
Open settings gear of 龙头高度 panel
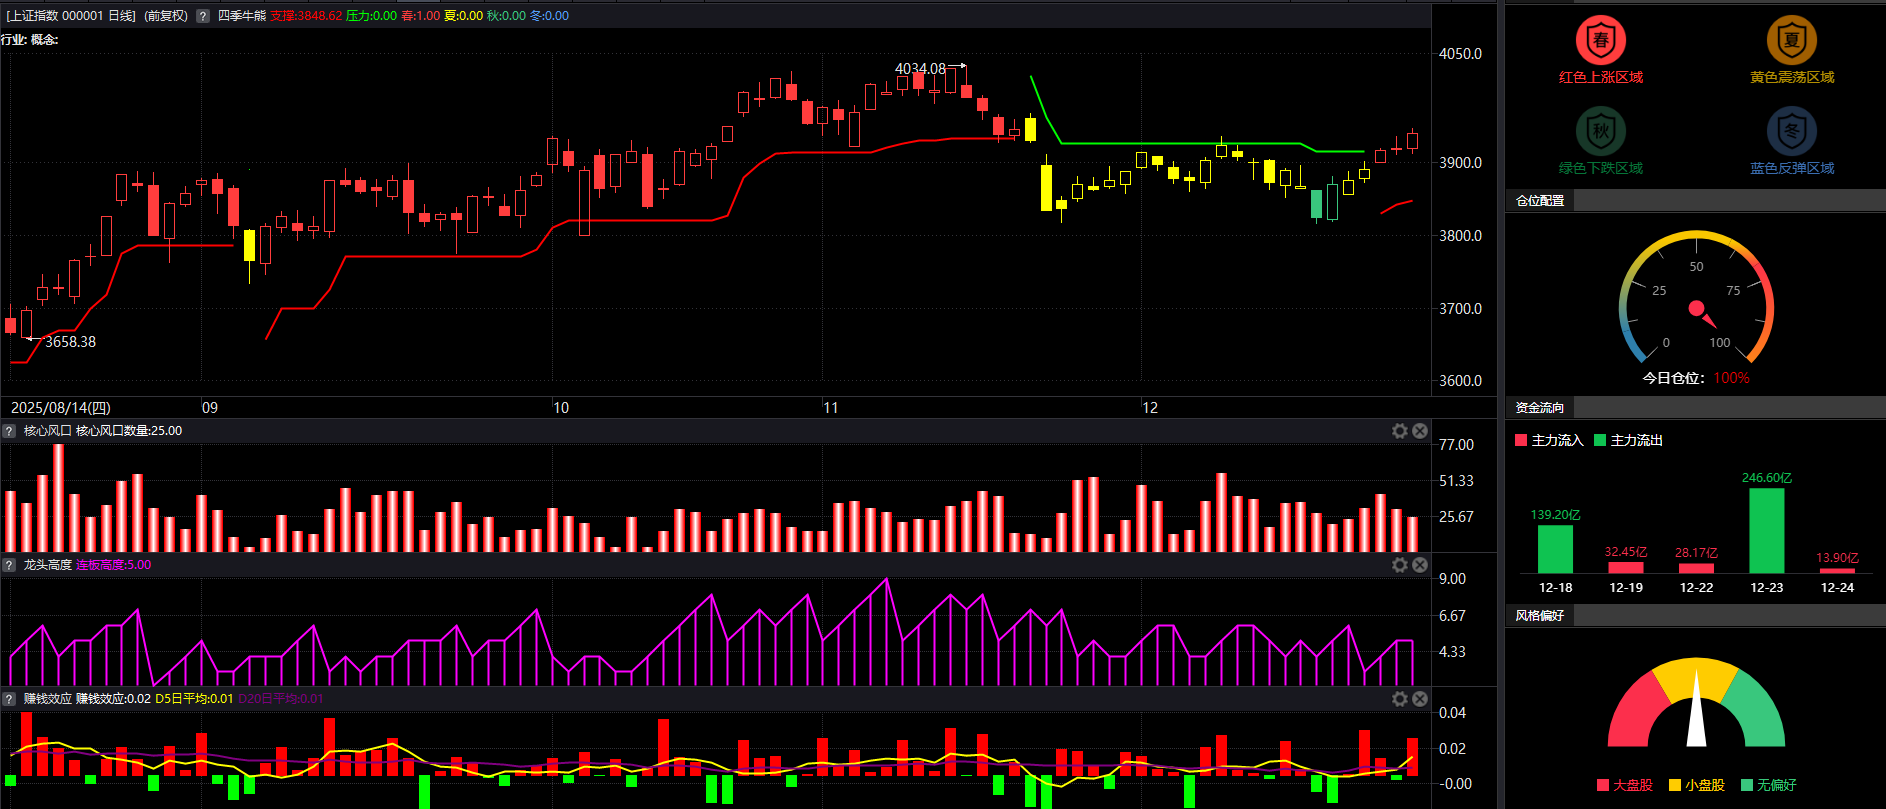[1400, 565]
